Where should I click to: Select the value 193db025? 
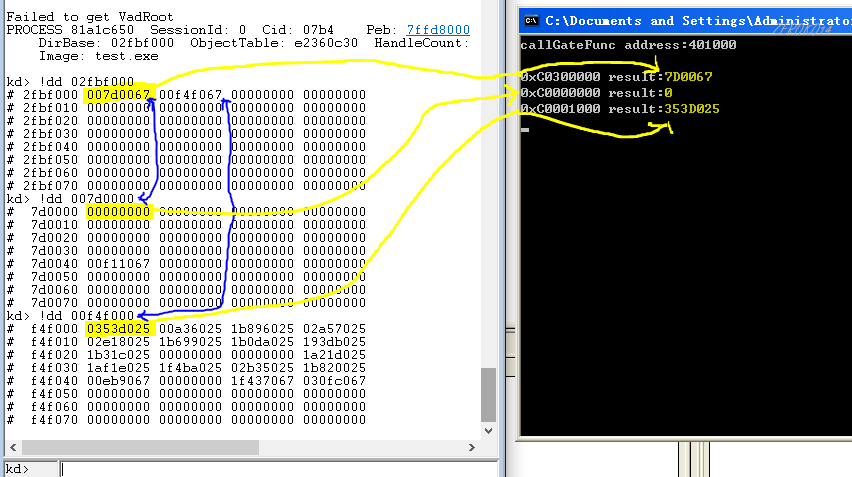[x=335, y=342]
